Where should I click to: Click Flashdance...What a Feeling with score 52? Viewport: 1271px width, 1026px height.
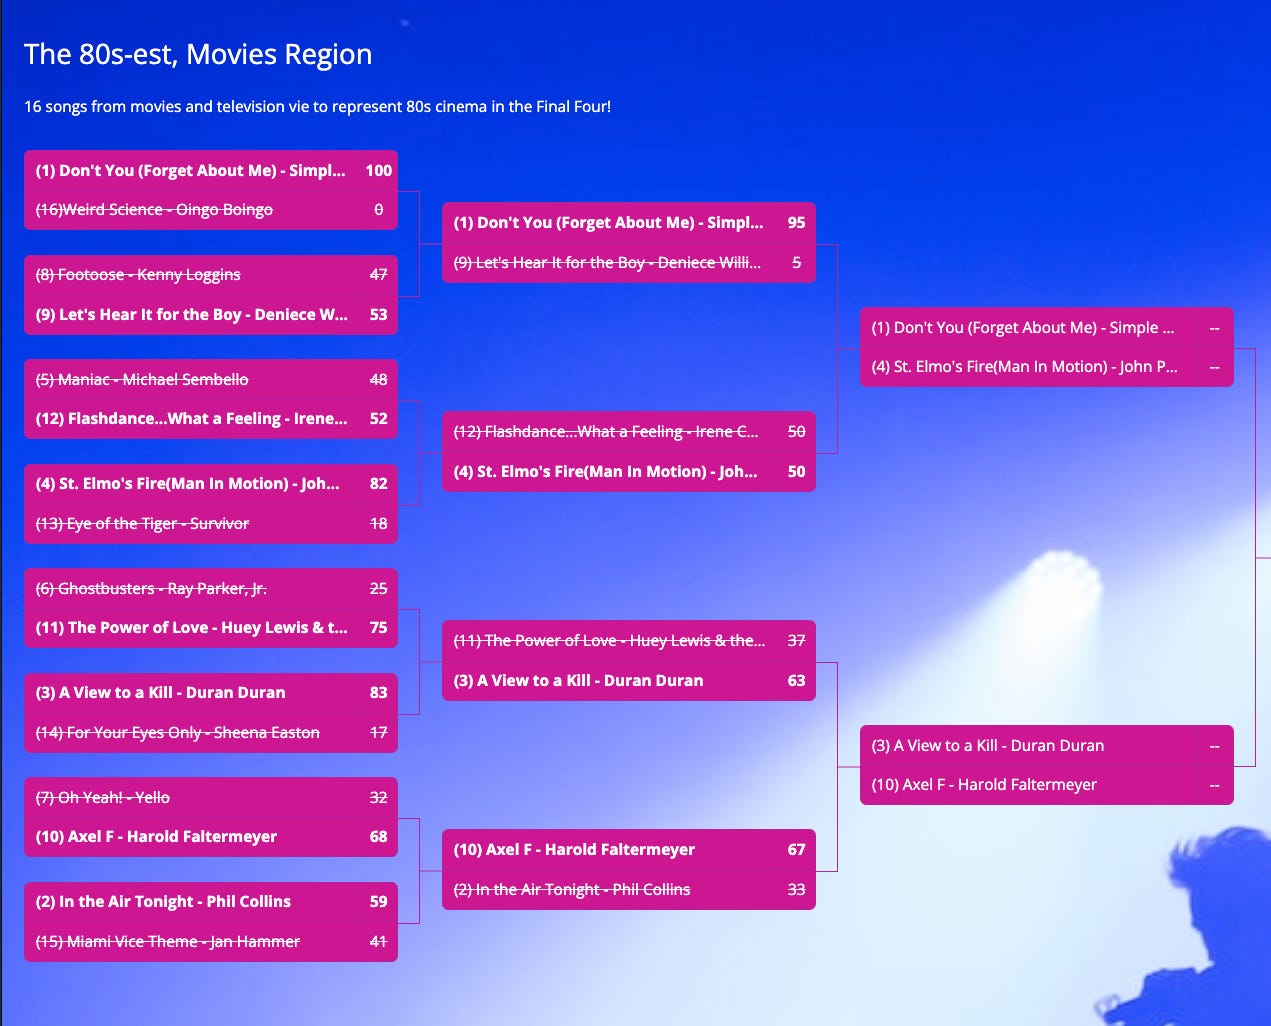coord(211,418)
